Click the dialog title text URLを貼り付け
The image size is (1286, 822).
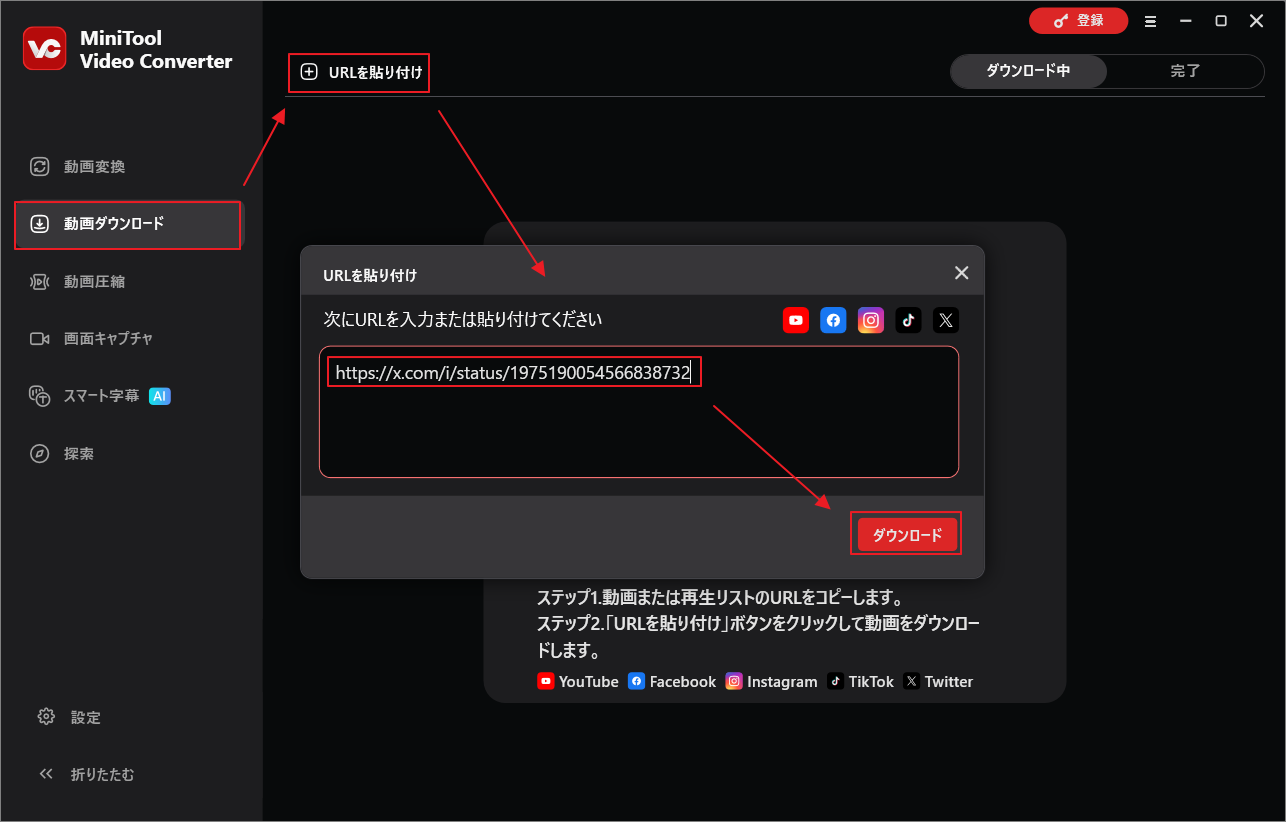click(370, 274)
